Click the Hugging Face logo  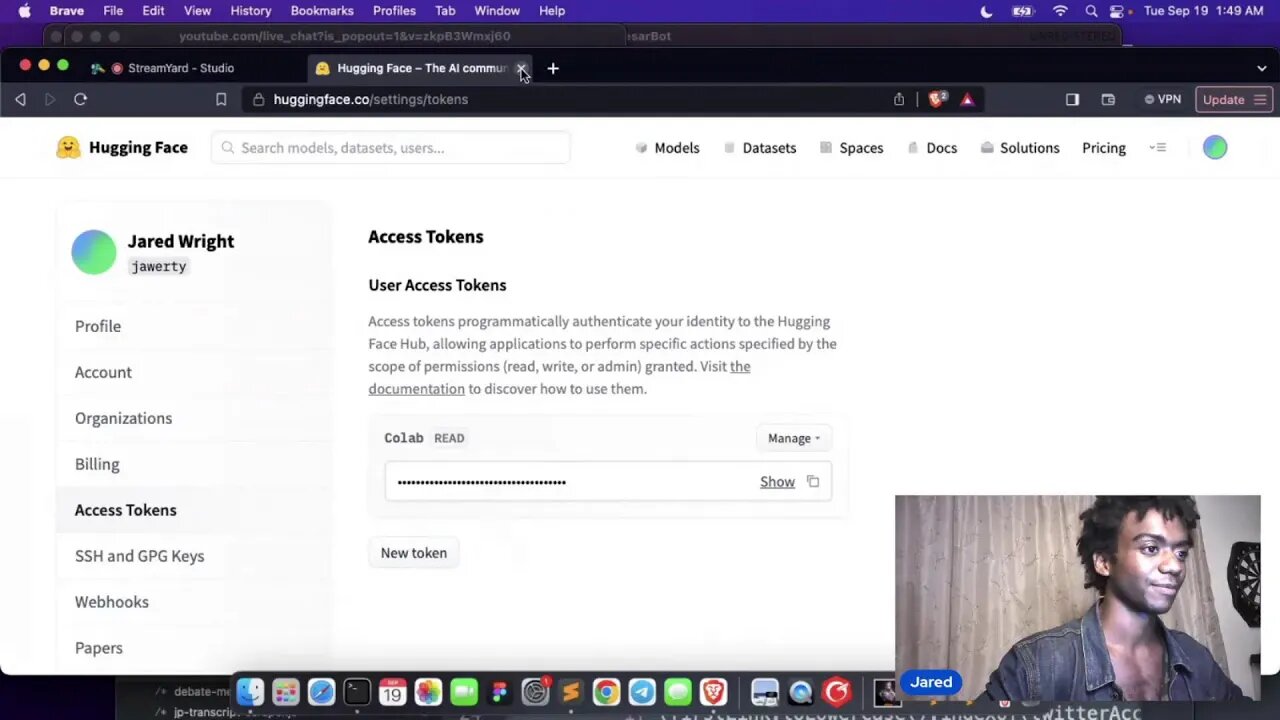pyautogui.click(x=122, y=147)
